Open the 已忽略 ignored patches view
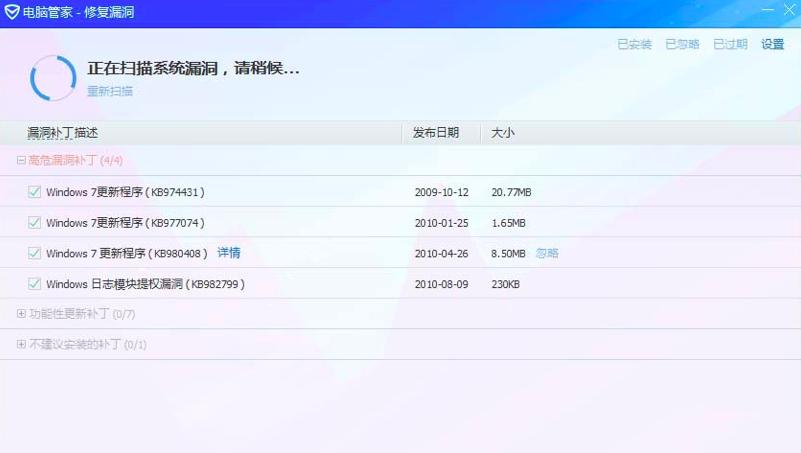Viewport: 801px width, 453px height. (682, 44)
